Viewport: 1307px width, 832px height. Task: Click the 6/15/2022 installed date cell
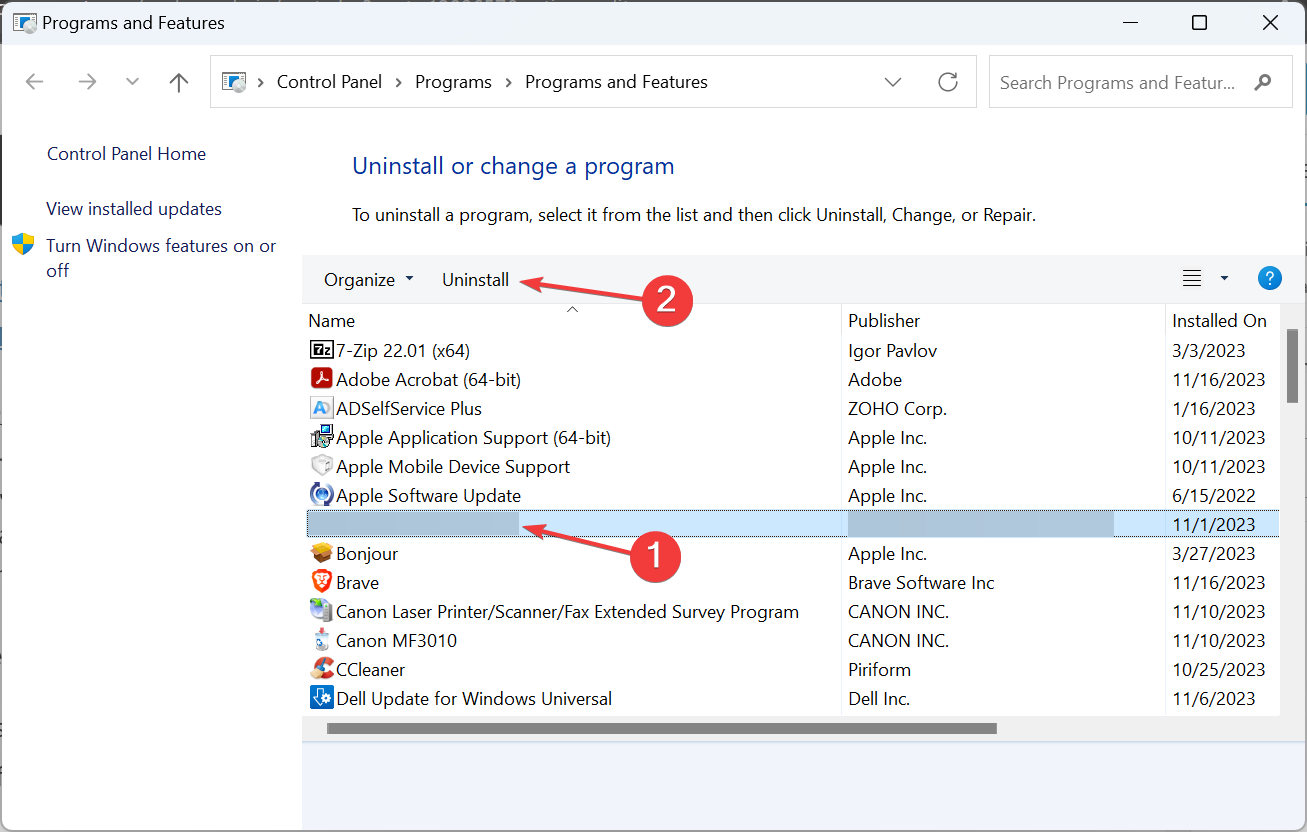click(x=1214, y=496)
